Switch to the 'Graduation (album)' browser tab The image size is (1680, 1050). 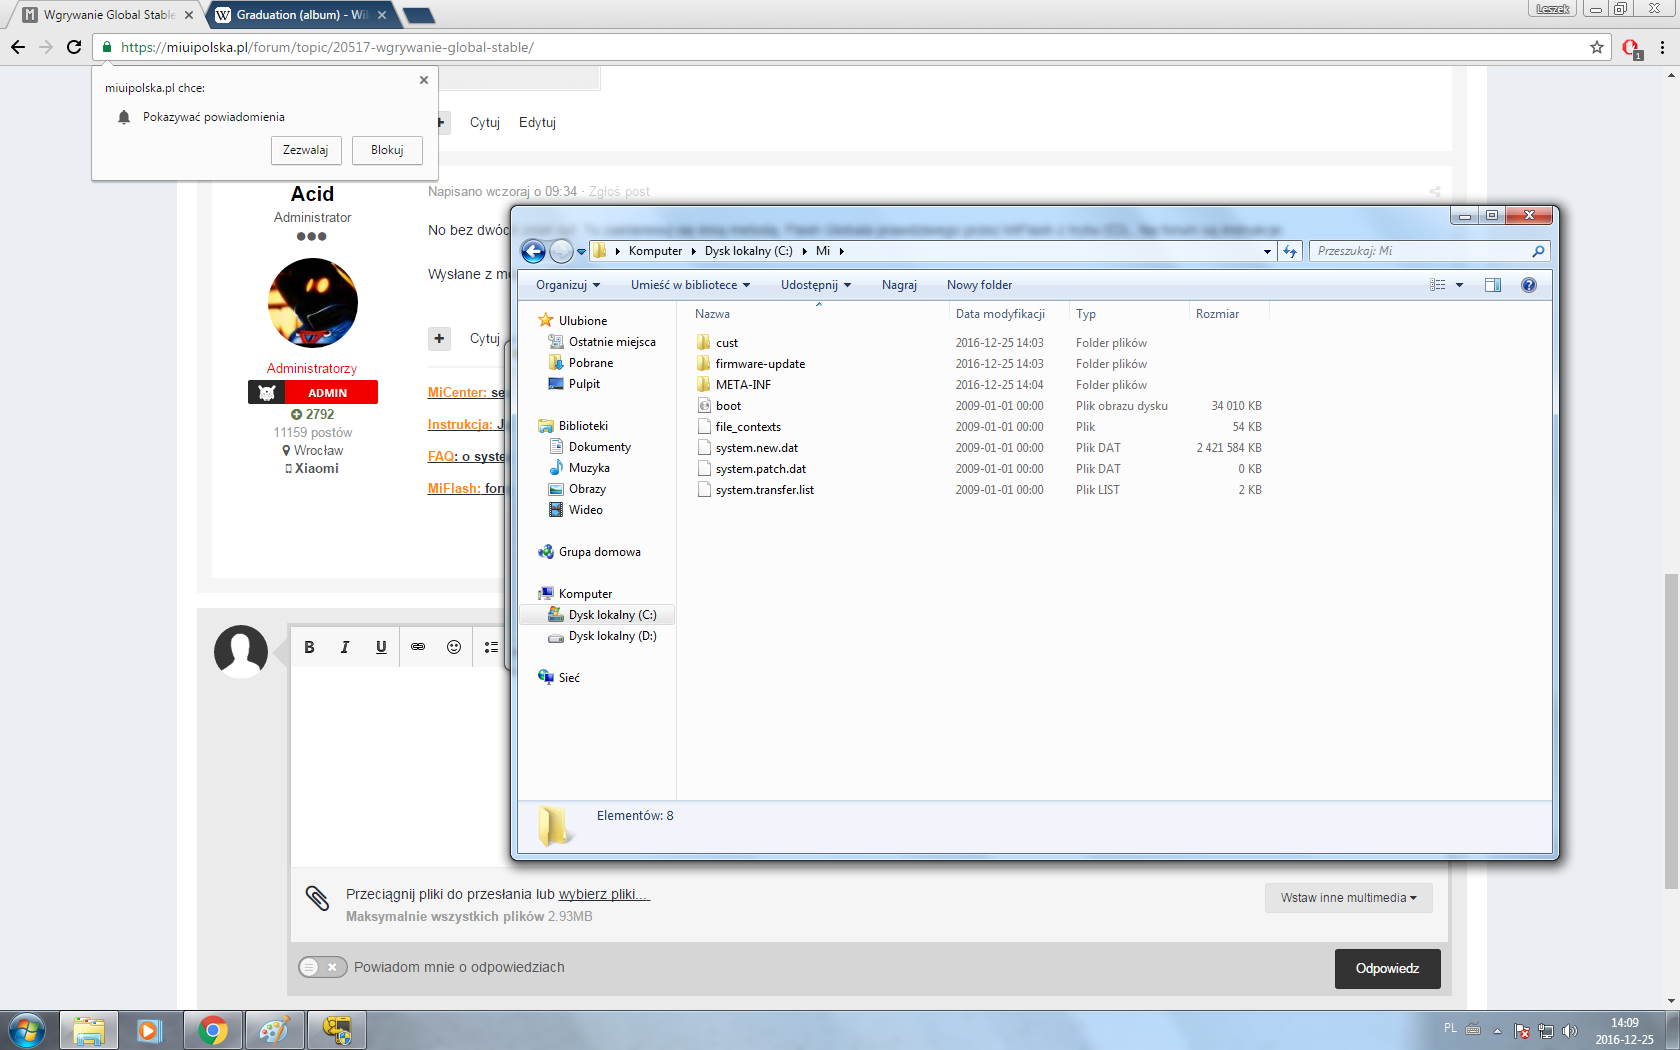(x=301, y=15)
